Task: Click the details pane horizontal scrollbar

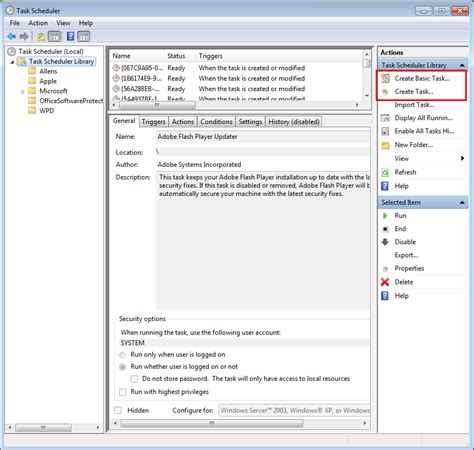Action: pyautogui.click(x=212, y=423)
